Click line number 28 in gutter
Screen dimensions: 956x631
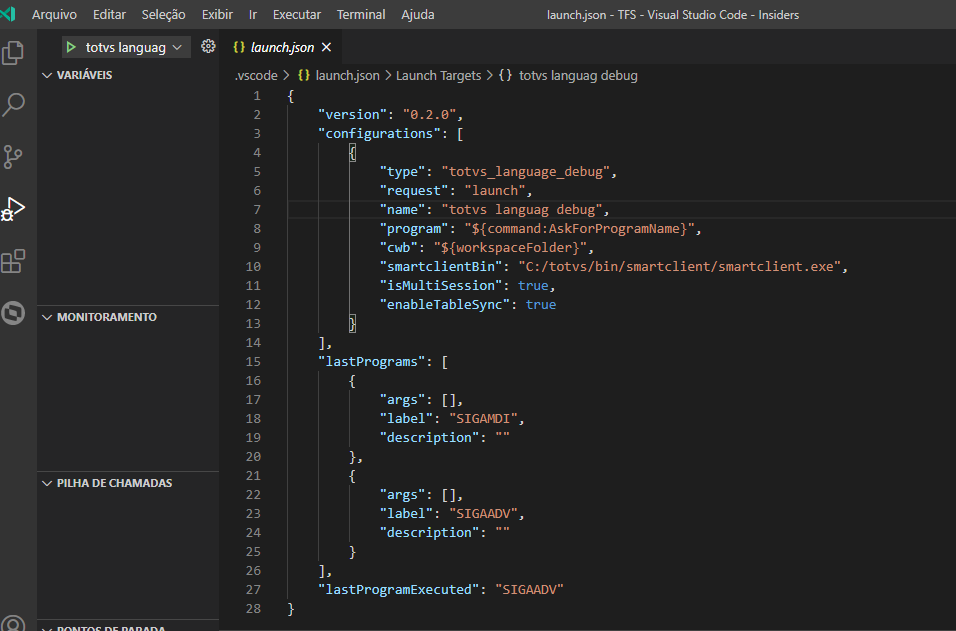tap(253, 608)
